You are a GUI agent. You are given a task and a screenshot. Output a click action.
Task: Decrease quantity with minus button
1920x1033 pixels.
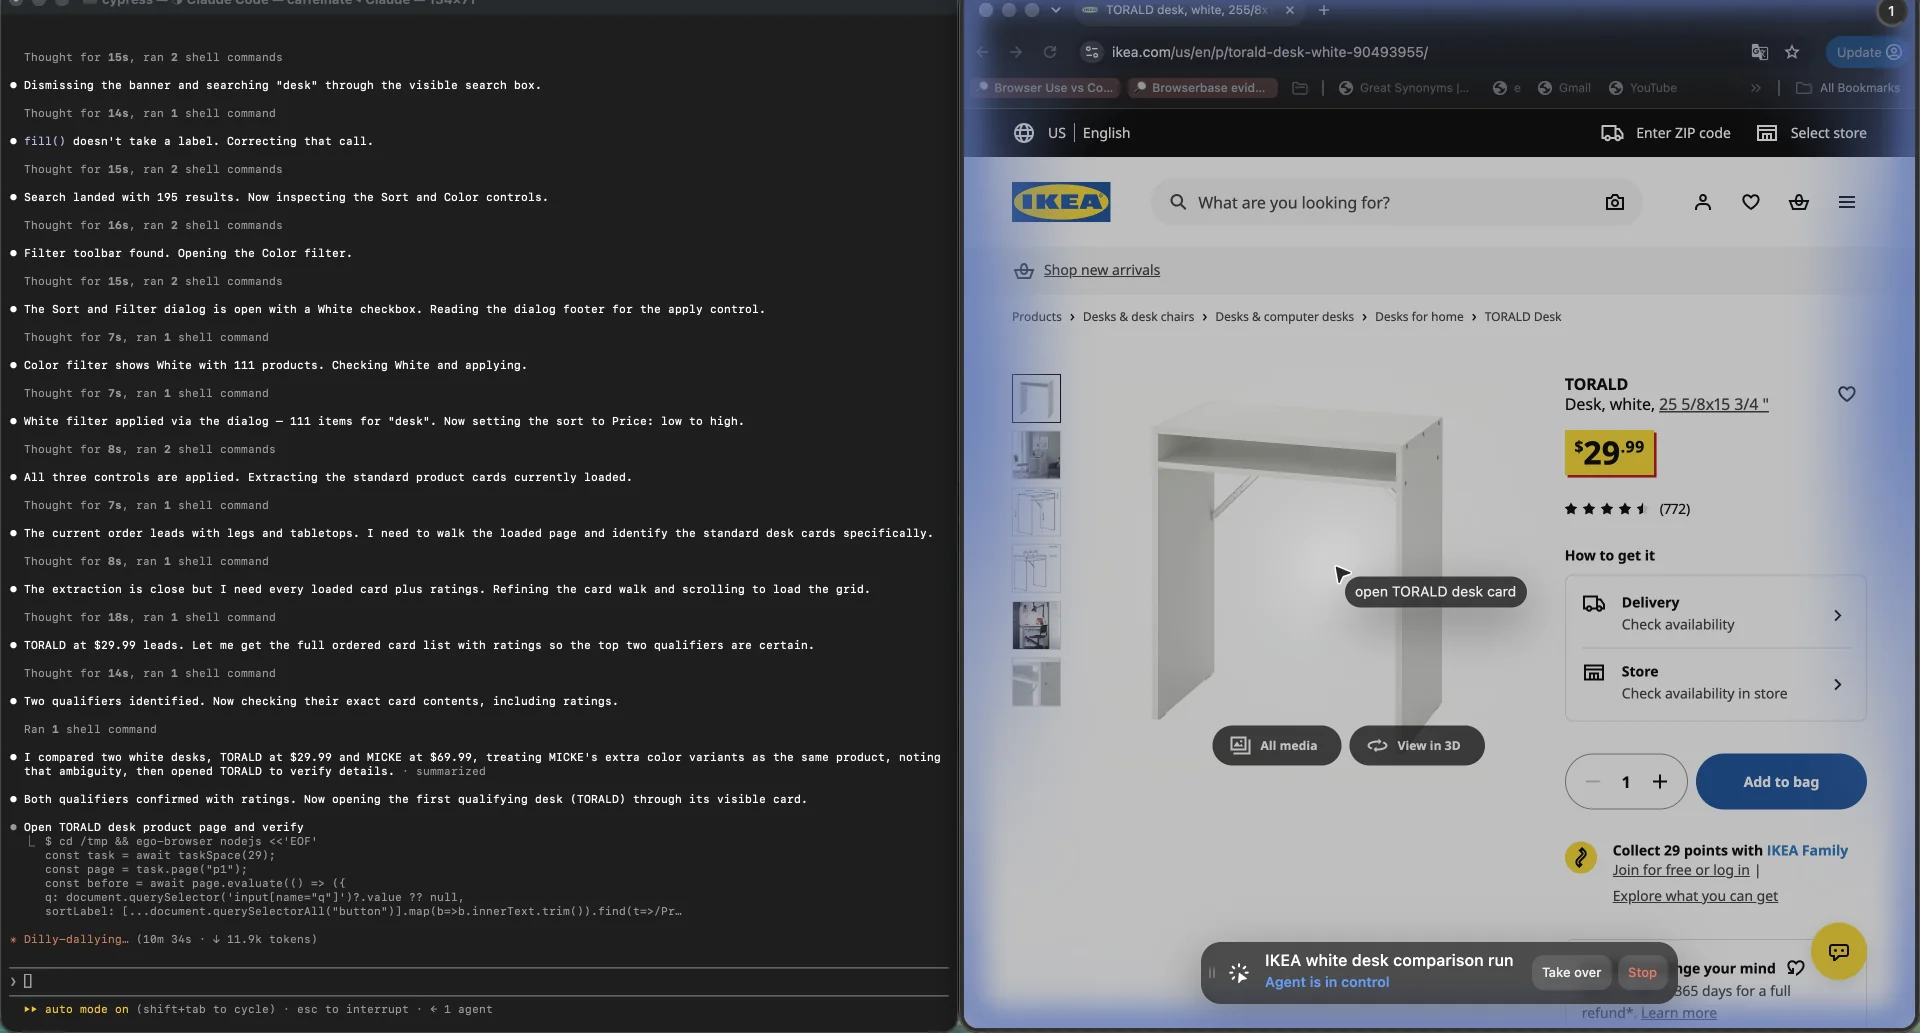pyautogui.click(x=1593, y=782)
